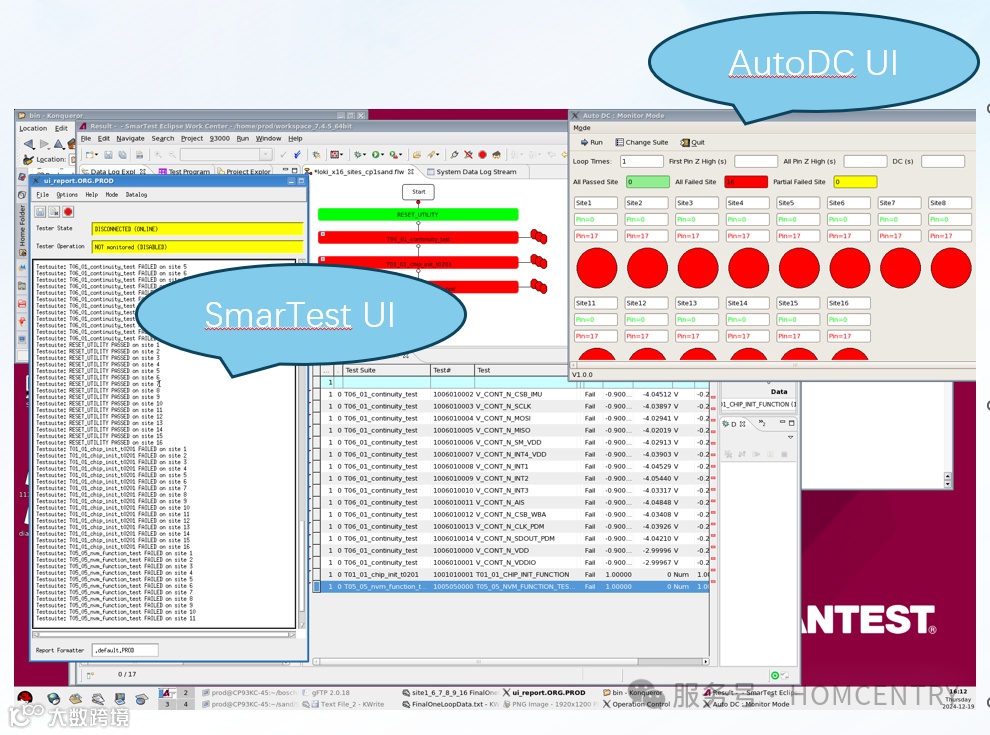Open the Location menu in Konqueror
Screen dimensions: 990x735
33,128
